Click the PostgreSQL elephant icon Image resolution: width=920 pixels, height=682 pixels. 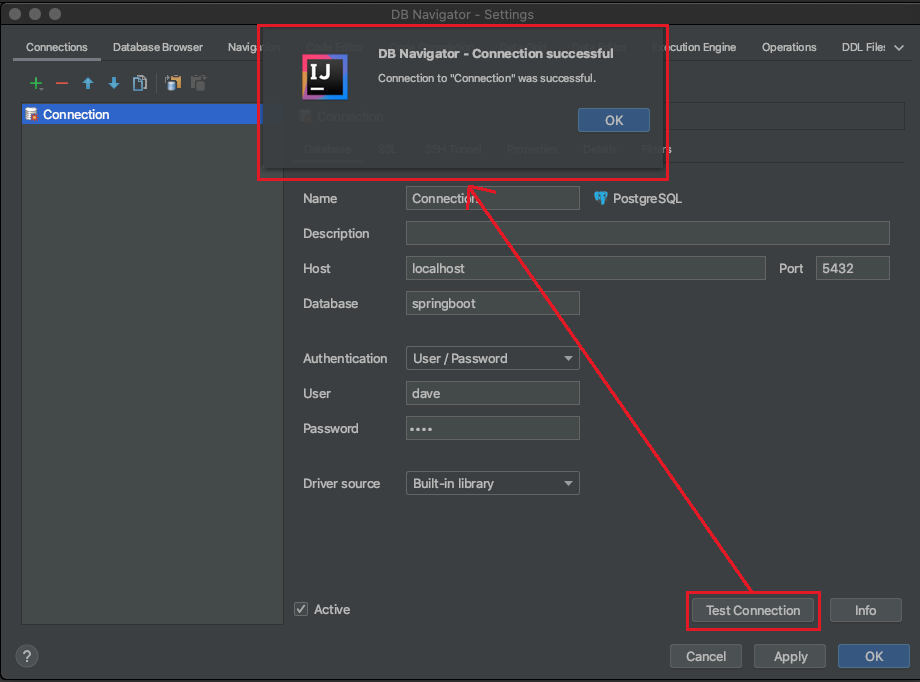[600, 198]
